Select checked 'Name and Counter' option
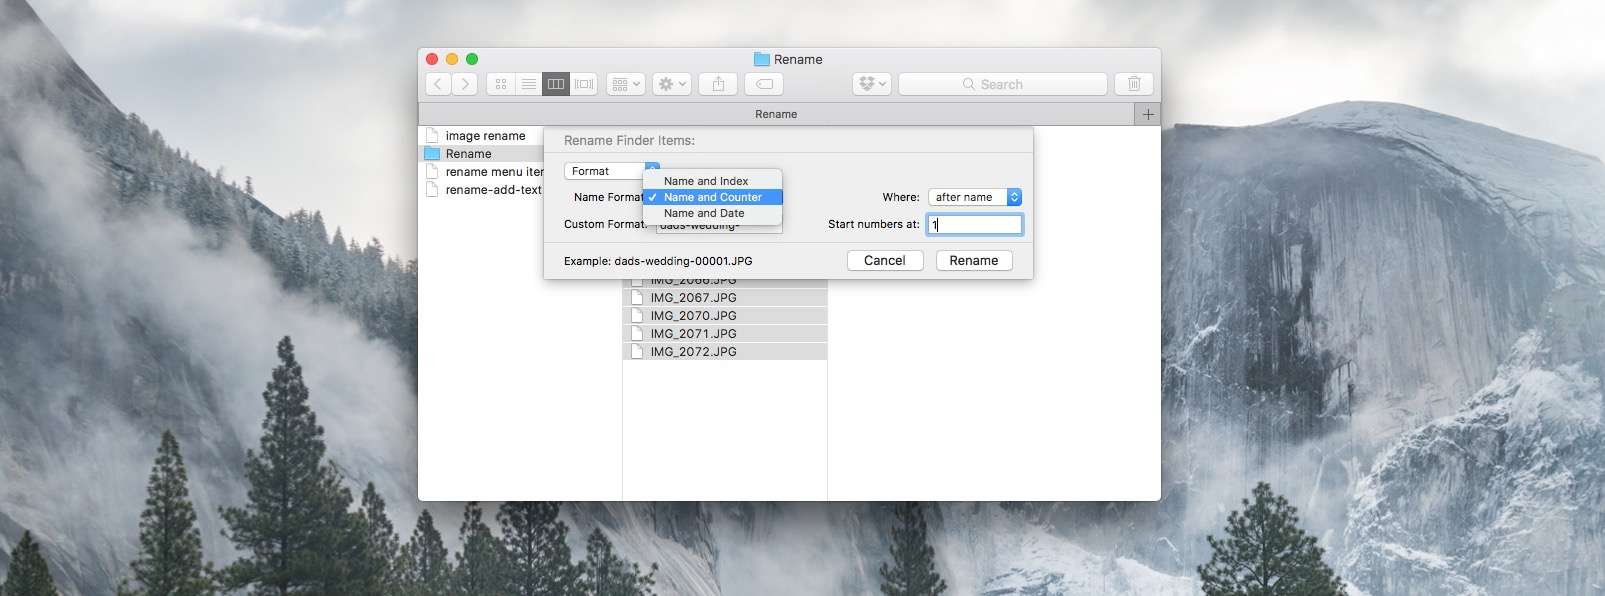This screenshot has width=1605, height=596. tap(712, 197)
